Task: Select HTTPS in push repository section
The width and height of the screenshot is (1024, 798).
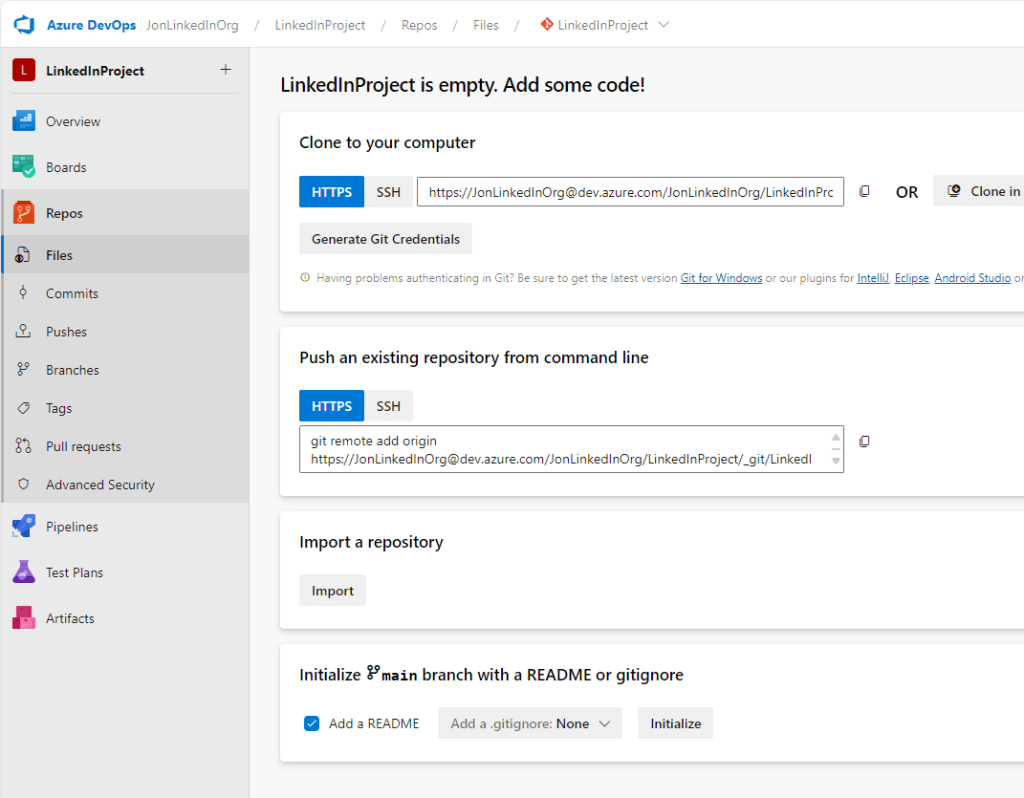Action: point(331,406)
